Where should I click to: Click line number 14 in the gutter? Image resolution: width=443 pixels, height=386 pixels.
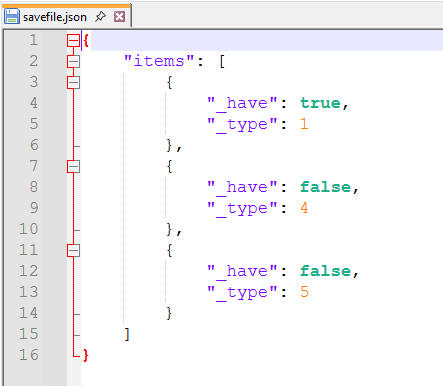click(x=29, y=313)
